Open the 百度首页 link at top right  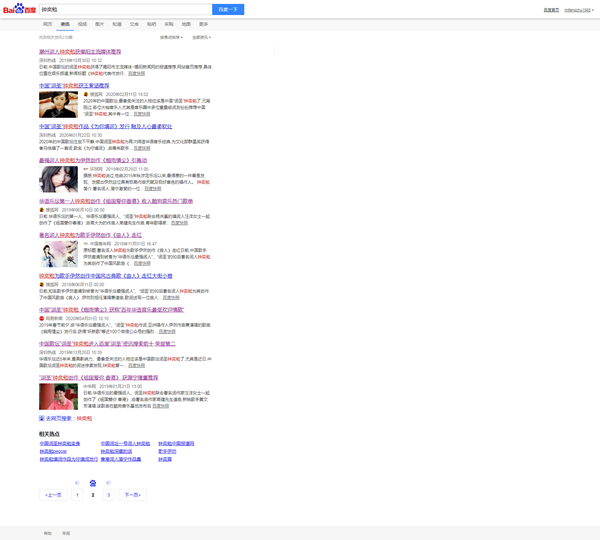coord(551,10)
